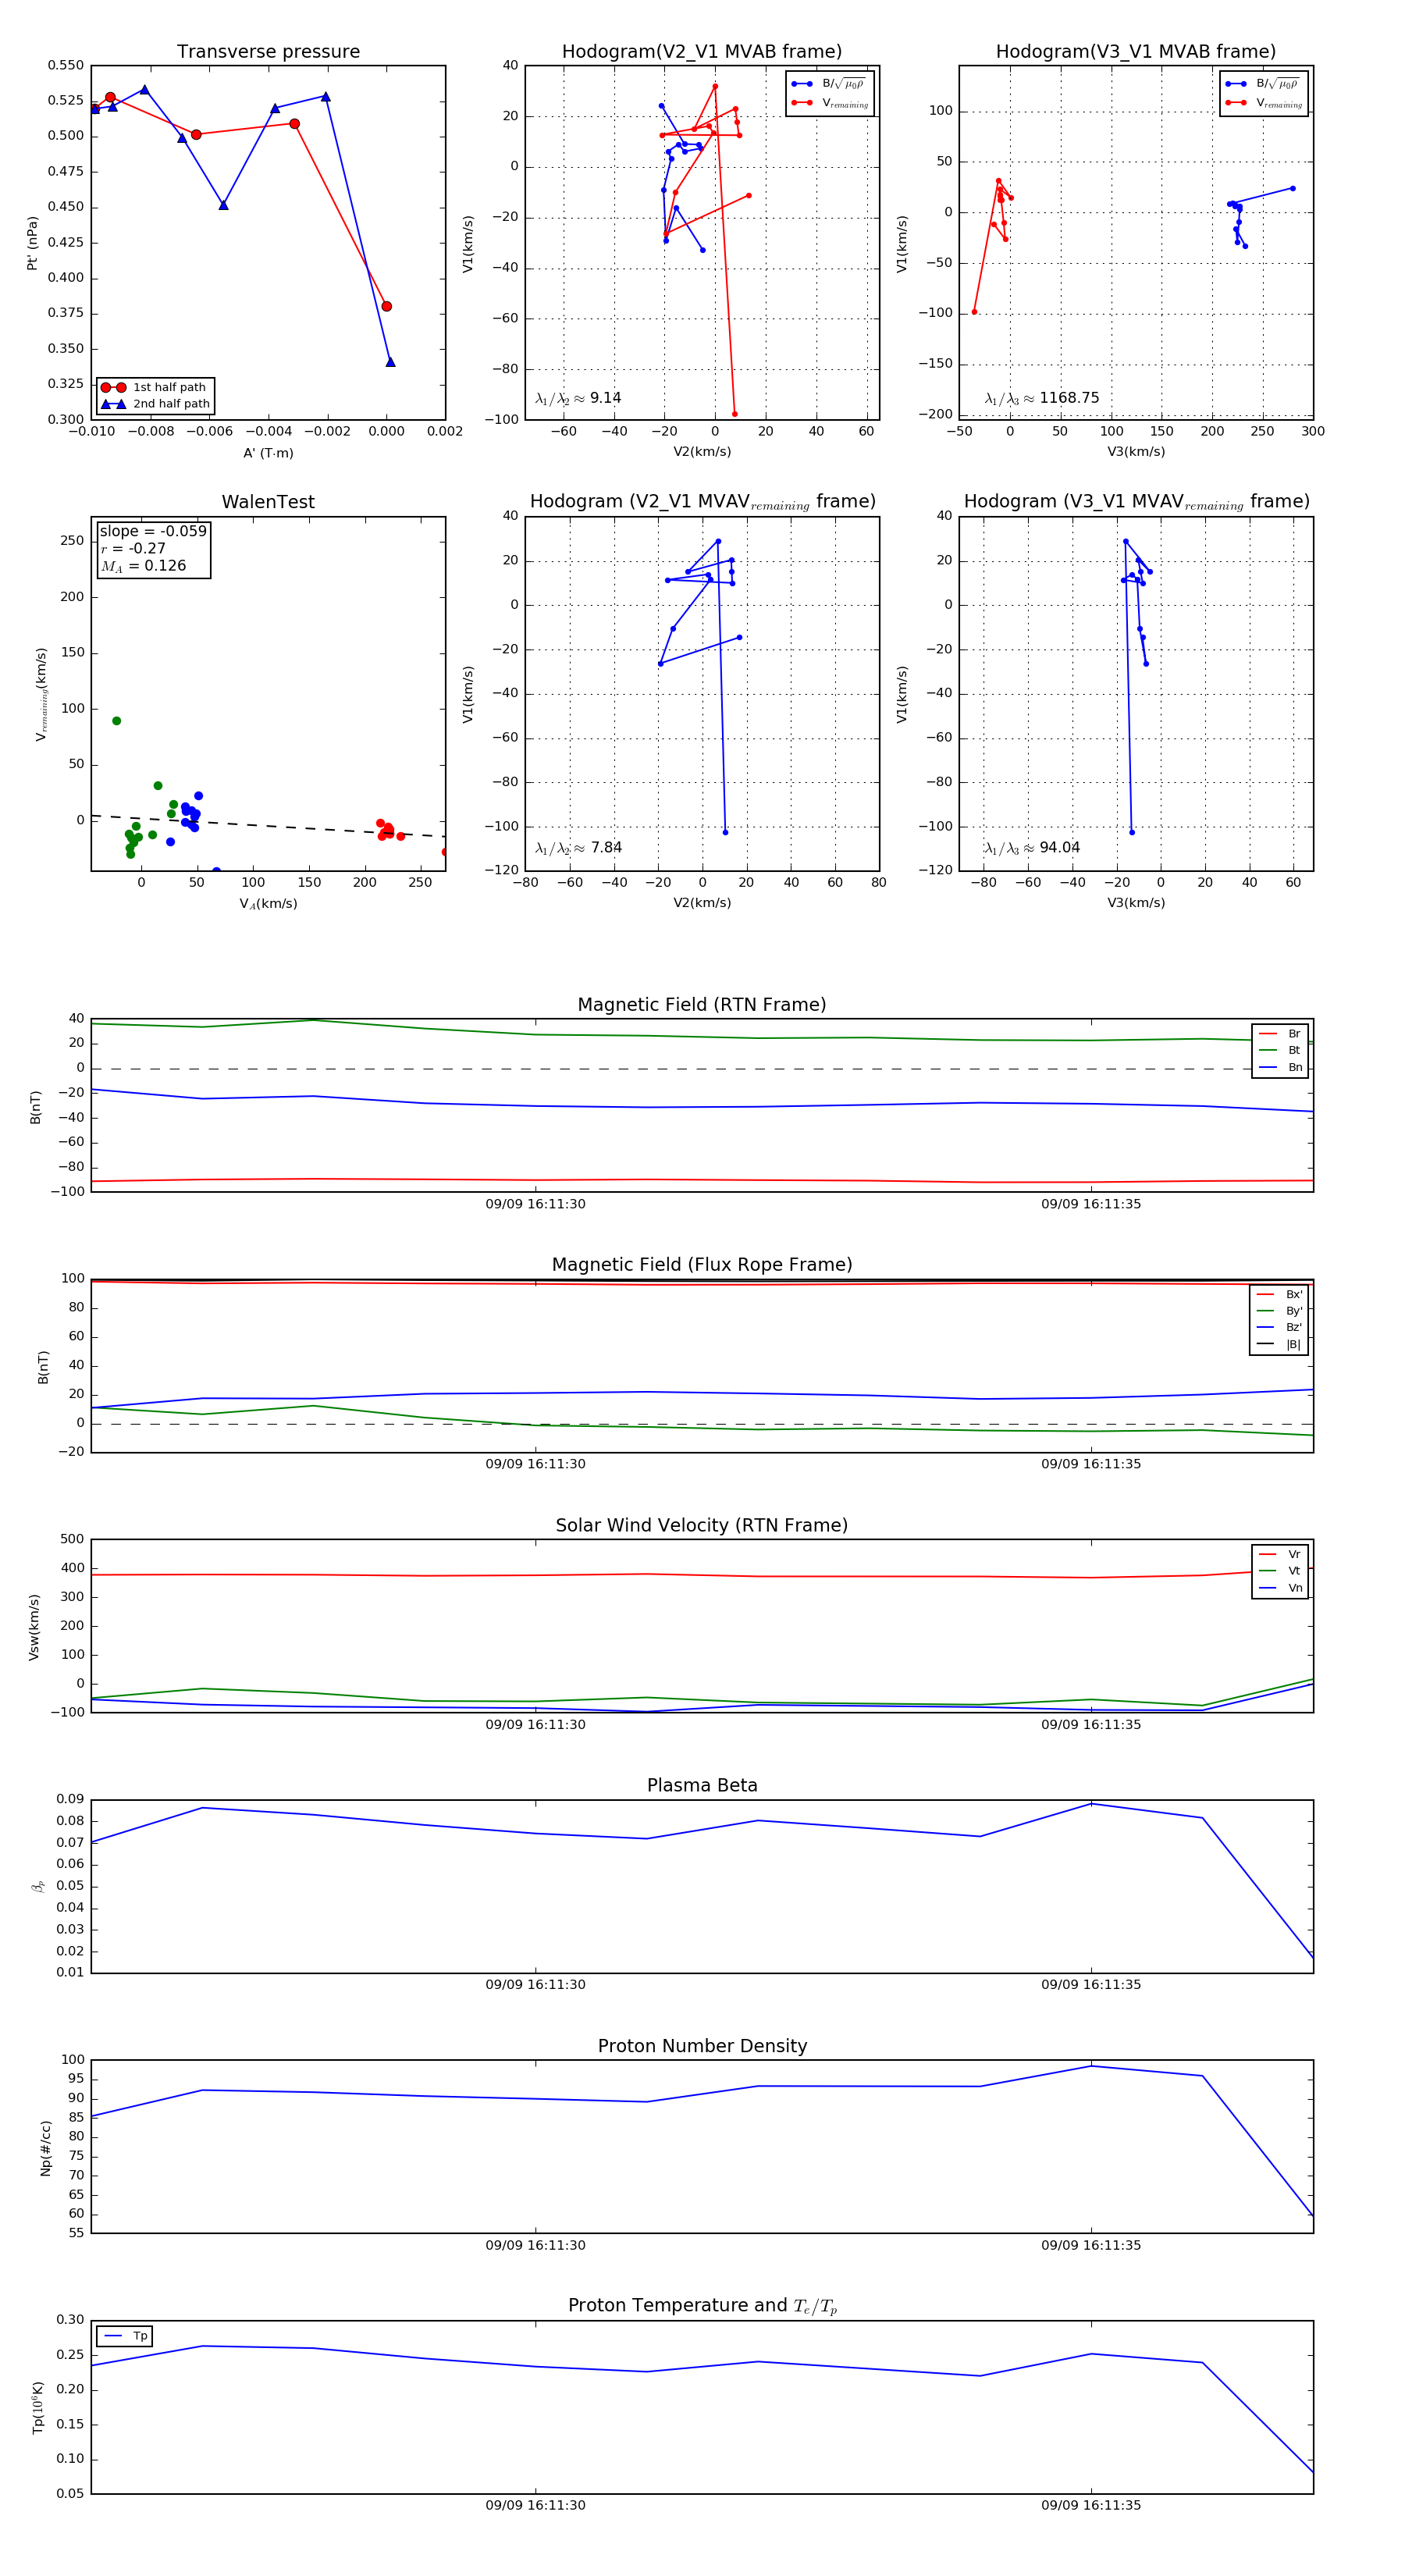Click the λ1/λ3 ≈ 94.04 annotation
The image size is (1405, 2576).
[1032, 848]
